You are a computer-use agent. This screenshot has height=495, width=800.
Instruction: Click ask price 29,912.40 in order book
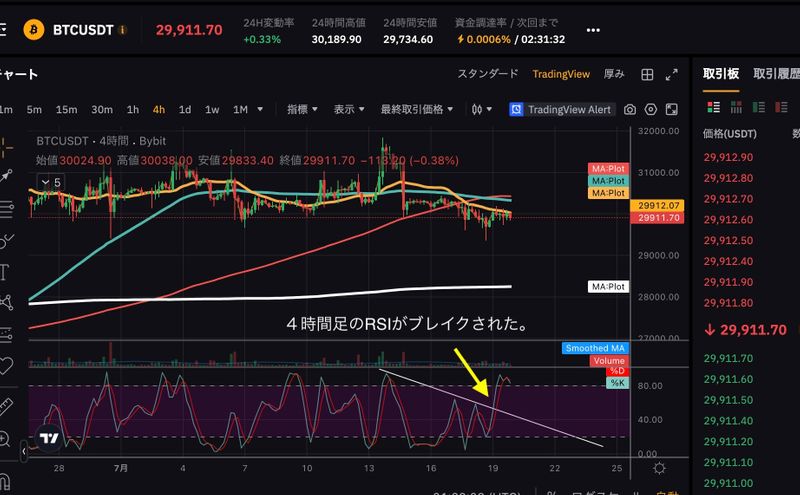pyautogui.click(x=728, y=261)
